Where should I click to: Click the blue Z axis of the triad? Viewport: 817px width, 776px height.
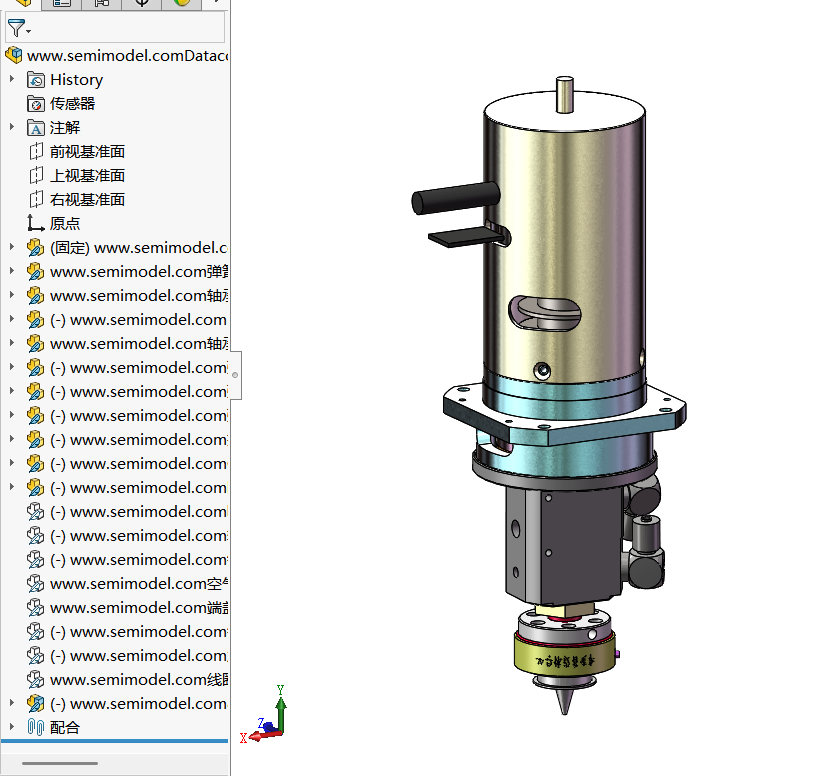click(266, 724)
